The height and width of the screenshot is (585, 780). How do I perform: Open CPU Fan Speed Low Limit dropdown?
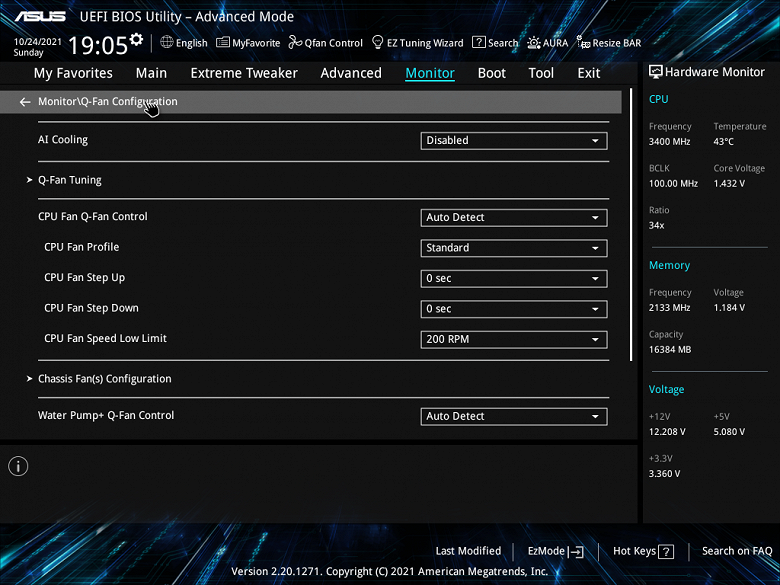[x=514, y=339]
